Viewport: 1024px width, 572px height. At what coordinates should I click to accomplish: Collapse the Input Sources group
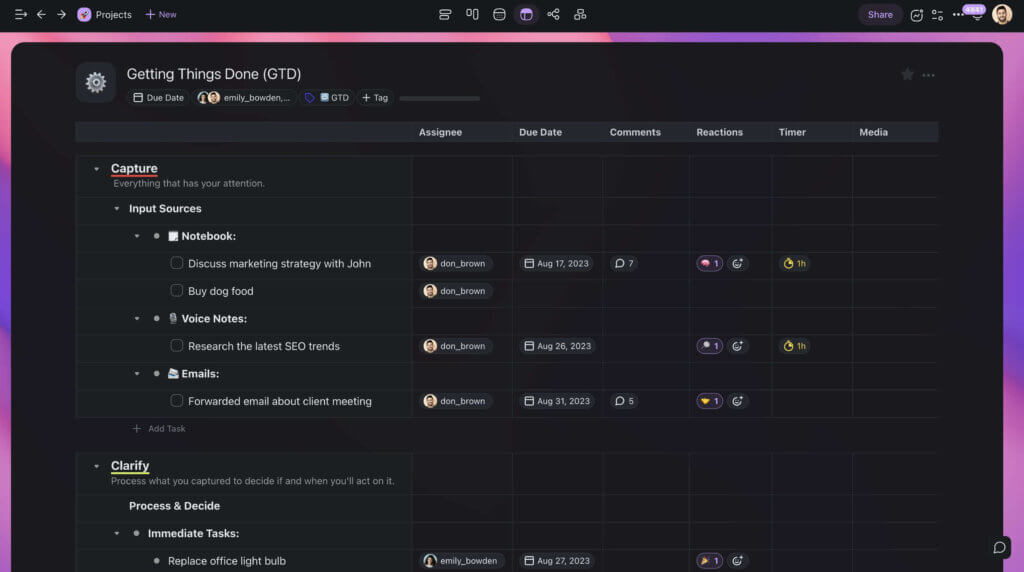click(116, 209)
